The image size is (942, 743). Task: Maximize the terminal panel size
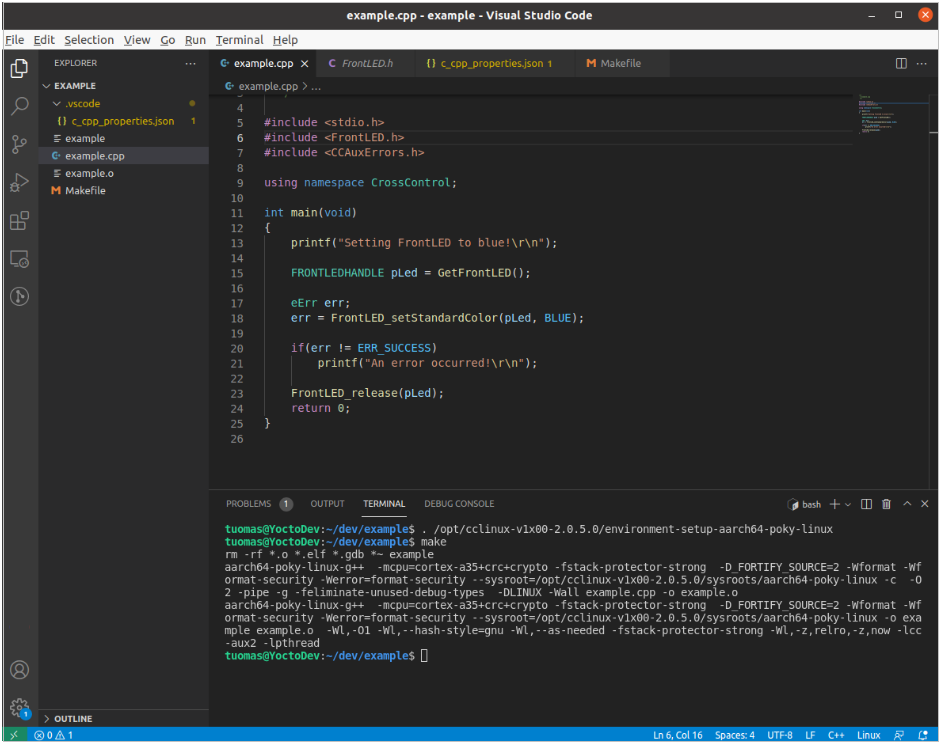(908, 504)
